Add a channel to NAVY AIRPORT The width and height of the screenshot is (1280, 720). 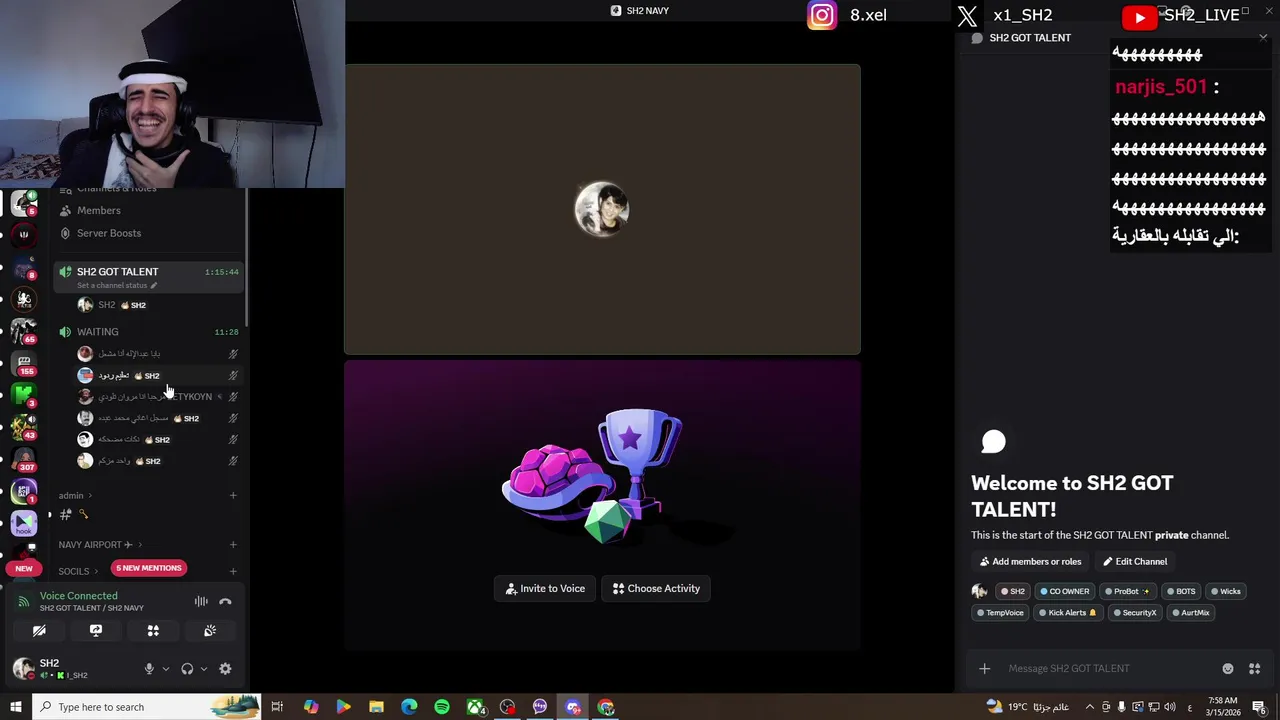coord(233,545)
